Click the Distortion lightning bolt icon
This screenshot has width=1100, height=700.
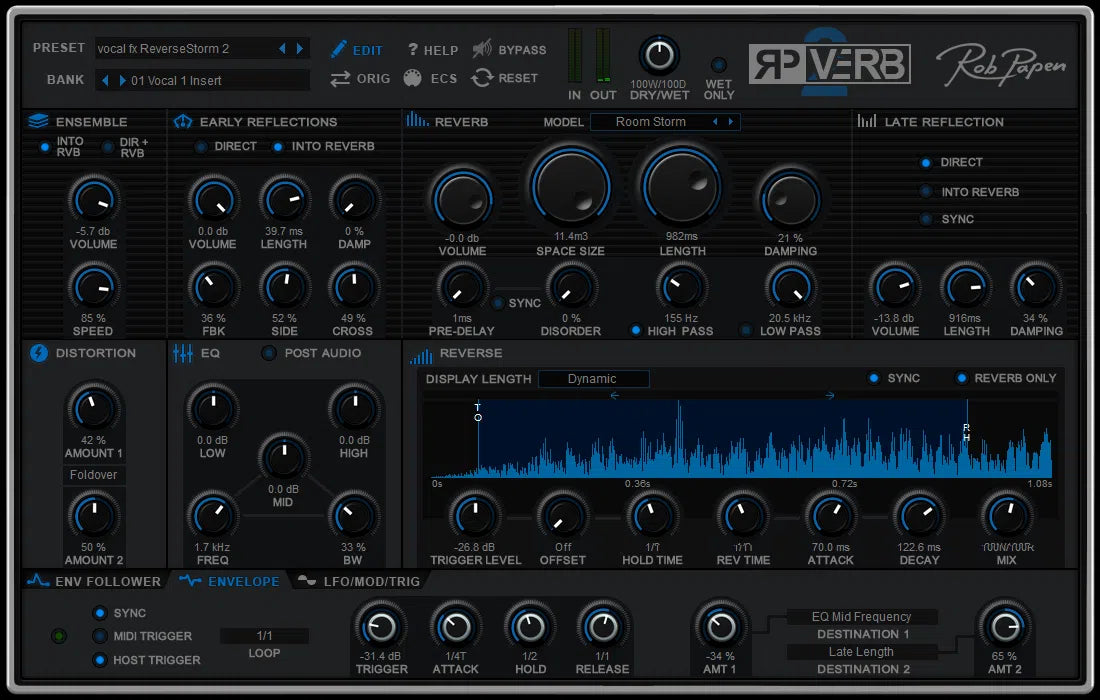pos(36,352)
